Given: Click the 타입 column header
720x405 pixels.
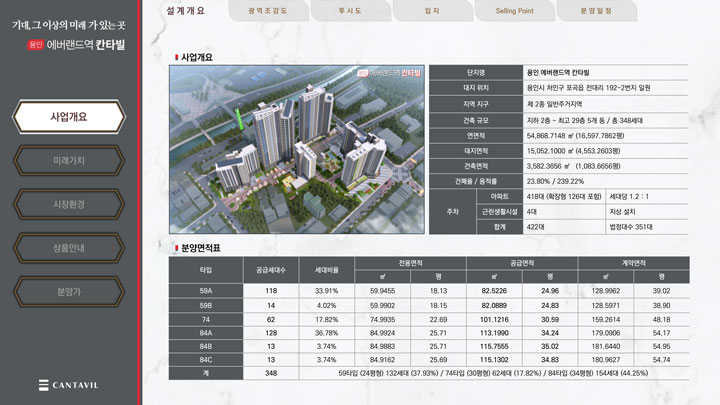Looking at the screenshot, I should pos(206,270).
